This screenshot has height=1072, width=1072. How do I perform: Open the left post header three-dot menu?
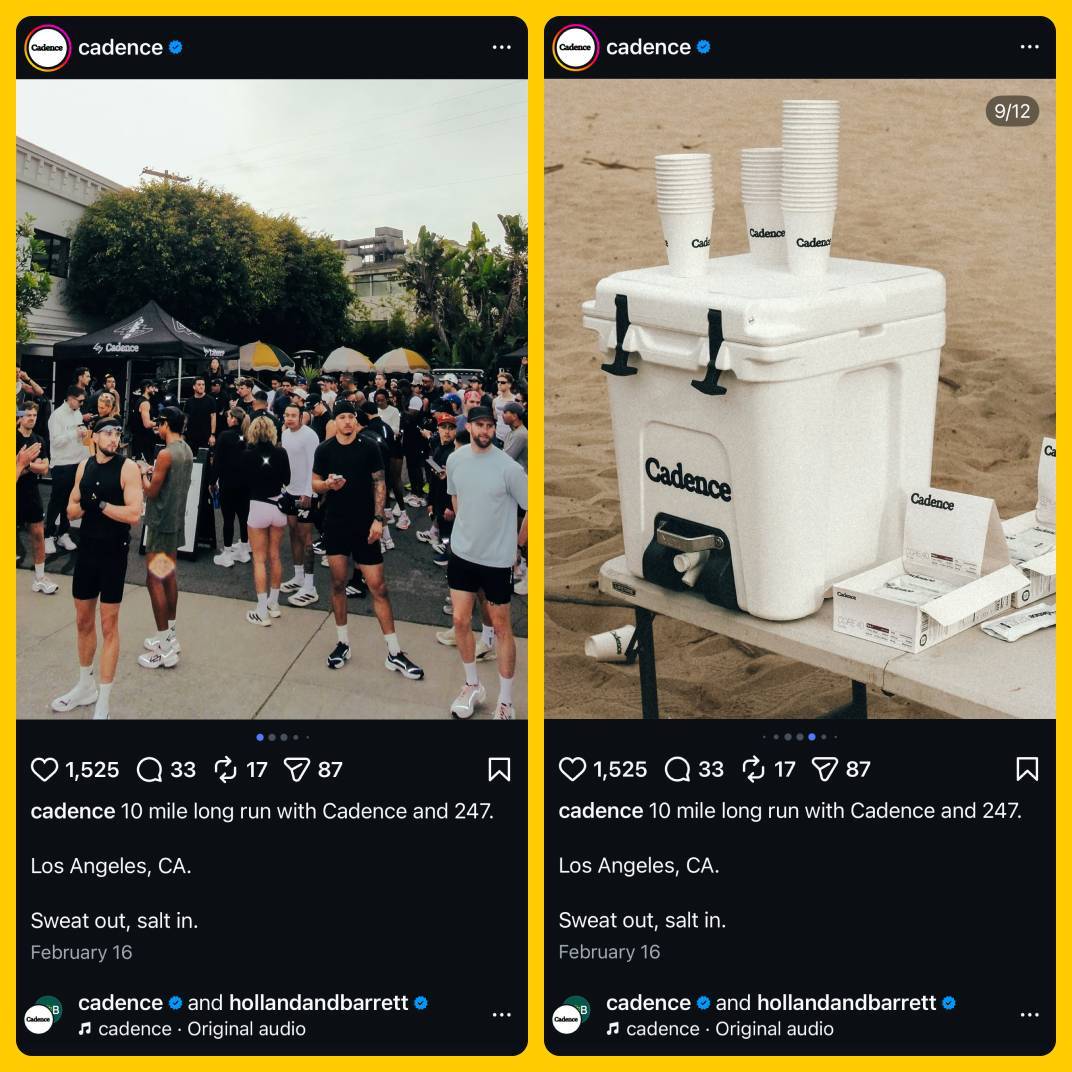tap(501, 47)
